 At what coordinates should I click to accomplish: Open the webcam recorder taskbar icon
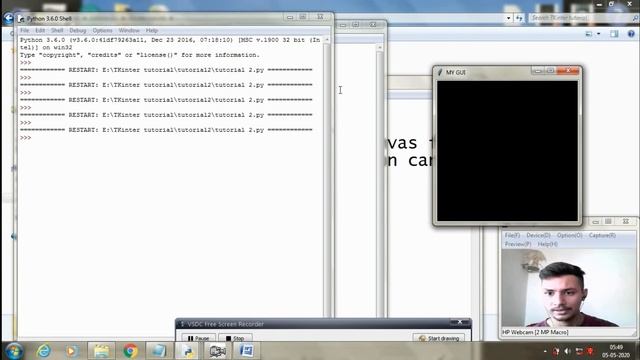click(217, 351)
